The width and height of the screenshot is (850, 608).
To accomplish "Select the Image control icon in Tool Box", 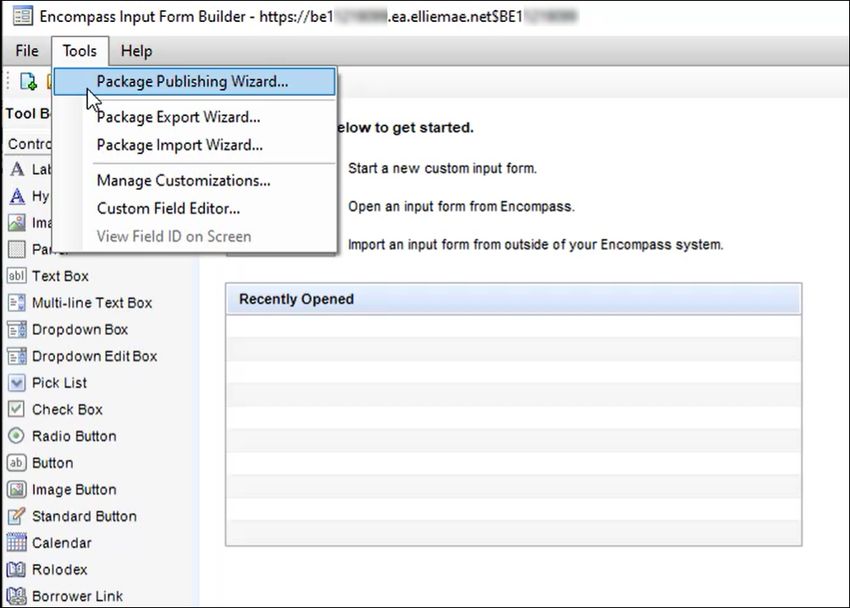I will [17, 223].
